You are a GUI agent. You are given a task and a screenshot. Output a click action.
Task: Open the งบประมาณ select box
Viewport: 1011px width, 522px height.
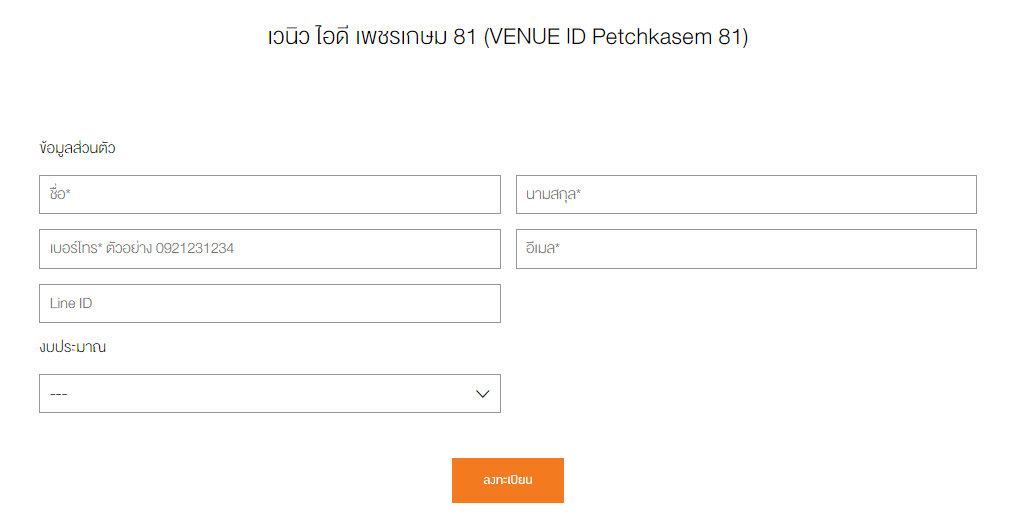[x=270, y=394]
